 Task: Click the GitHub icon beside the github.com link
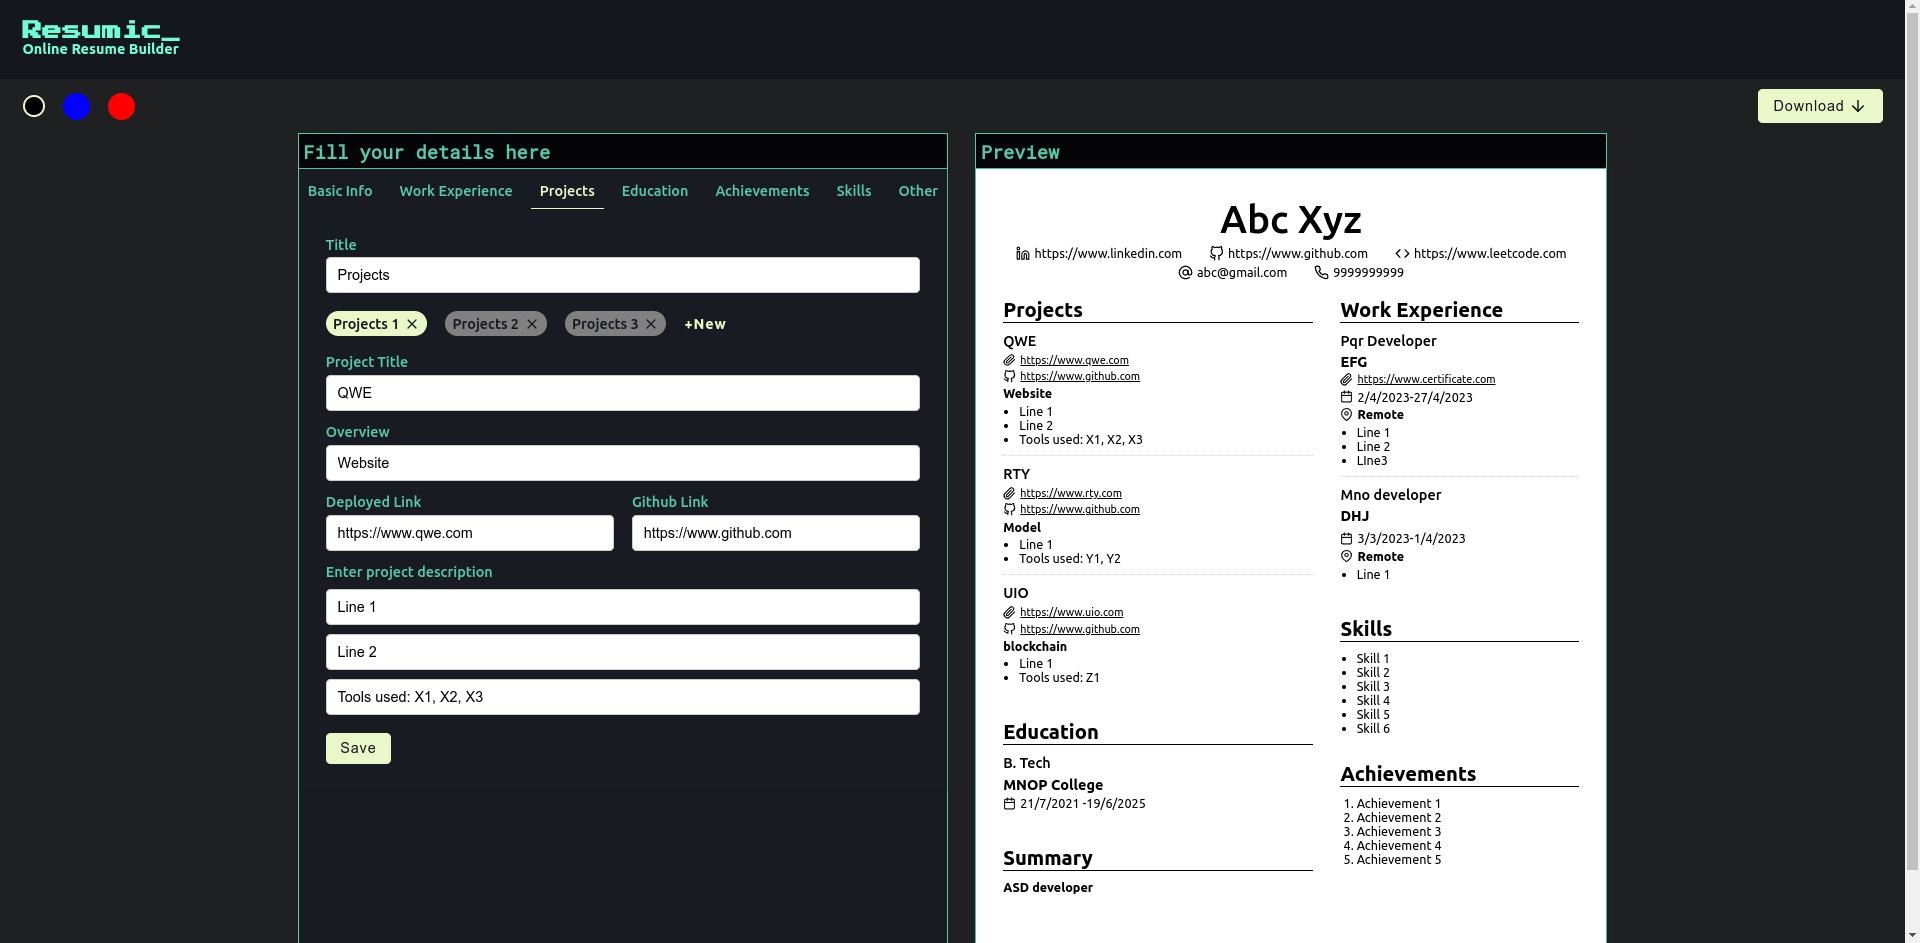tap(1215, 253)
